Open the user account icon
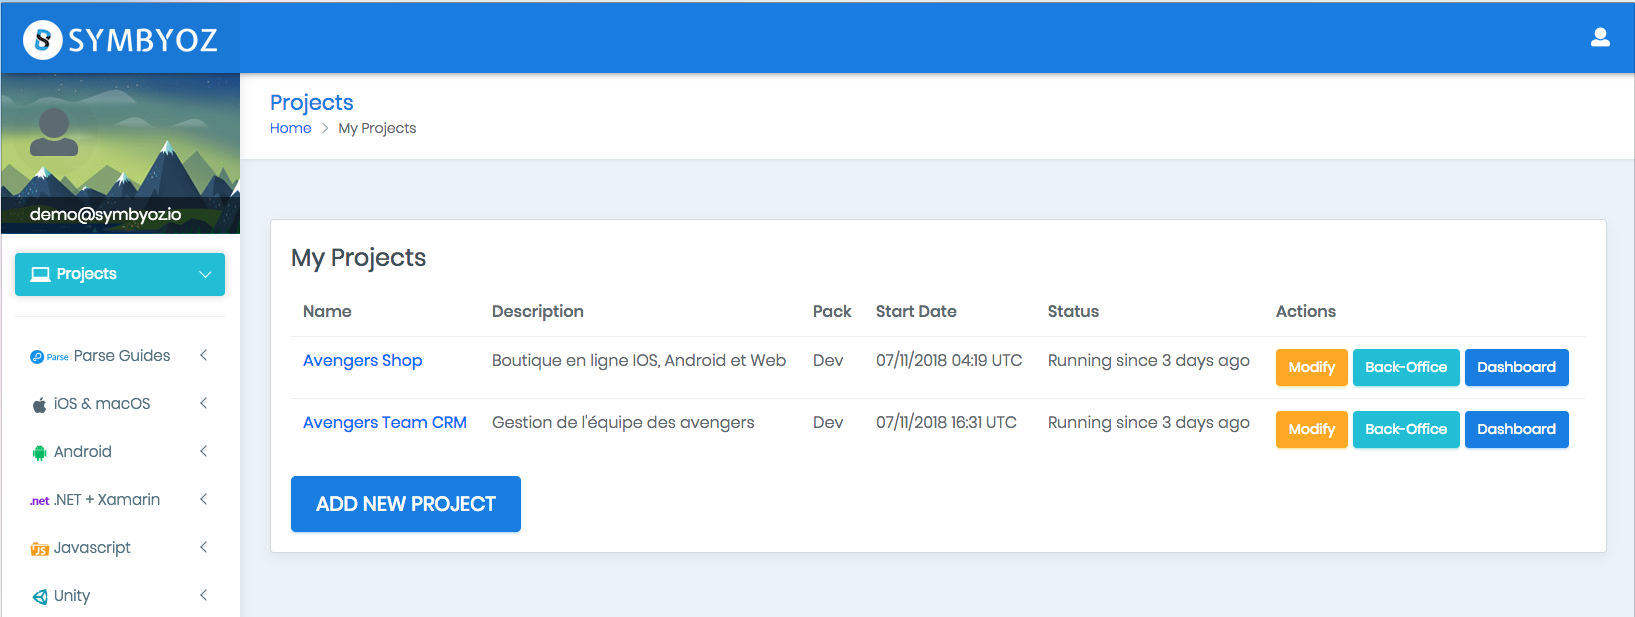Screen dimensions: 1635x617 pyautogui.click(x=1600, y=37)
